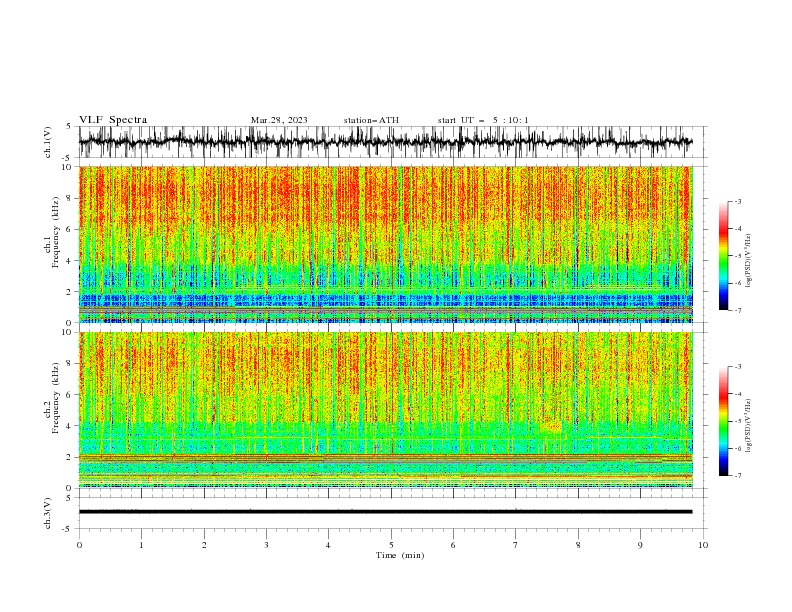Click the time axis tick label '0'
792x612 pixels.
pos(79,545)
